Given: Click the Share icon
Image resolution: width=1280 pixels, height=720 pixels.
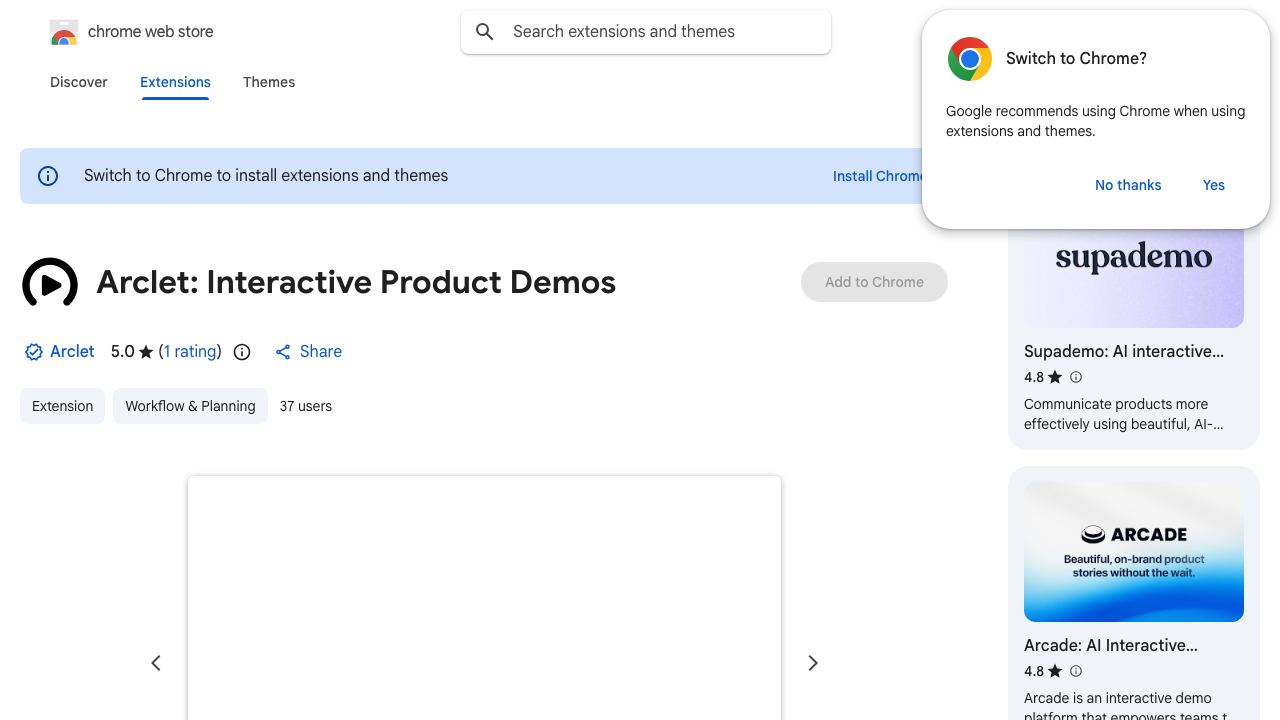Looking at the screenshot, I should point(283,352).
